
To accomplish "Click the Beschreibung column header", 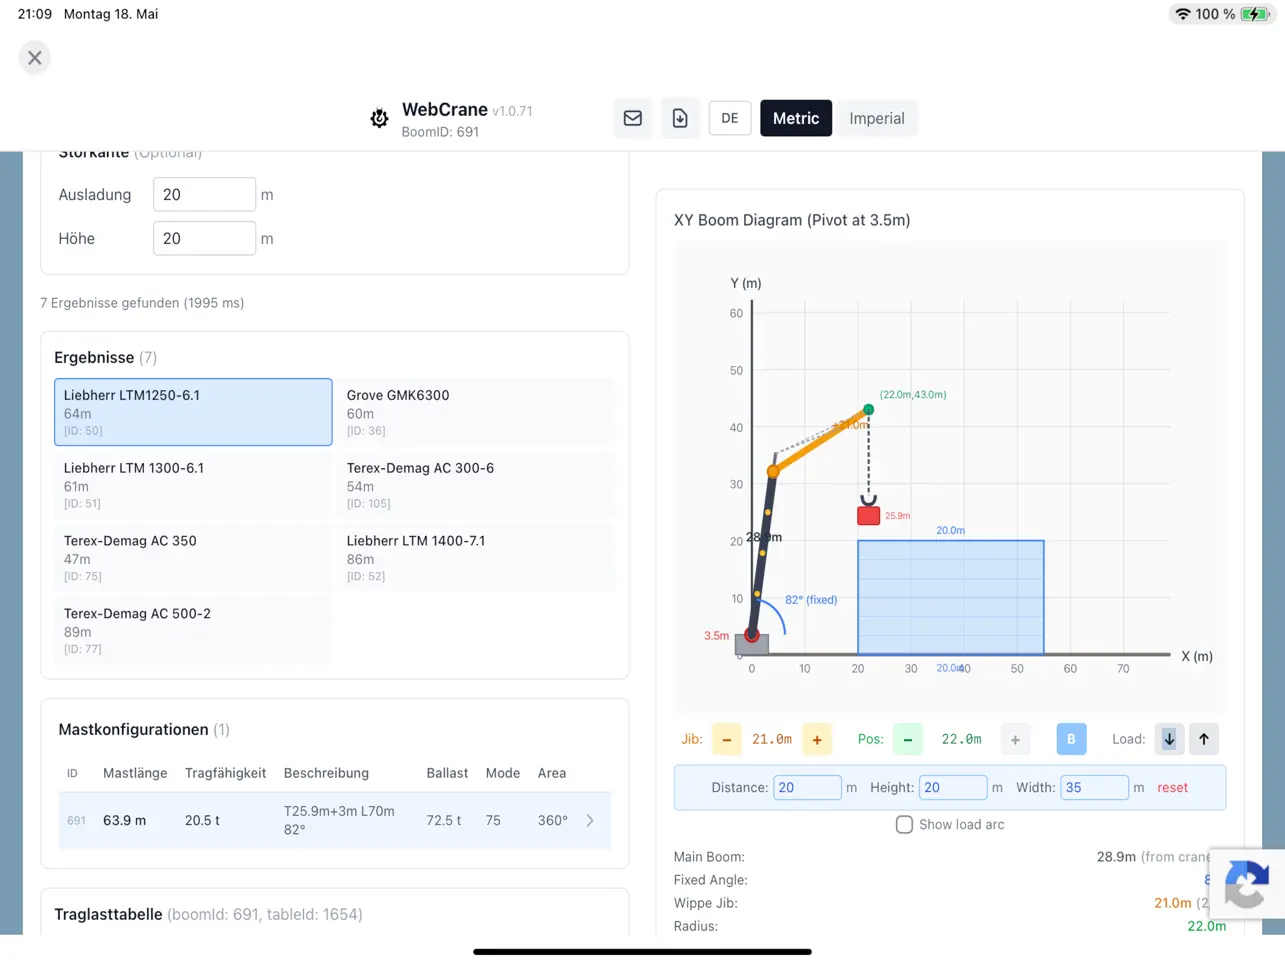I will (326, 773).
